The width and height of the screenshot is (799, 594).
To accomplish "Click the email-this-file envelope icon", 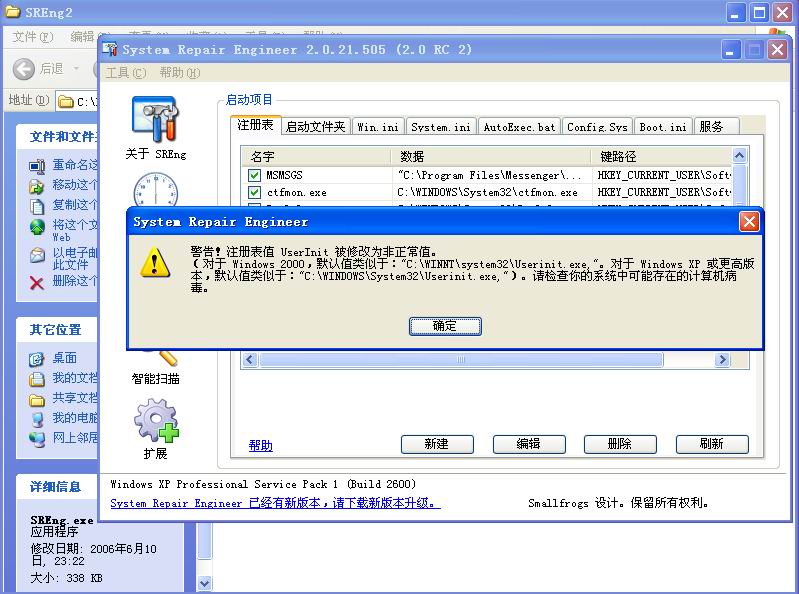I will pos(37,255).
